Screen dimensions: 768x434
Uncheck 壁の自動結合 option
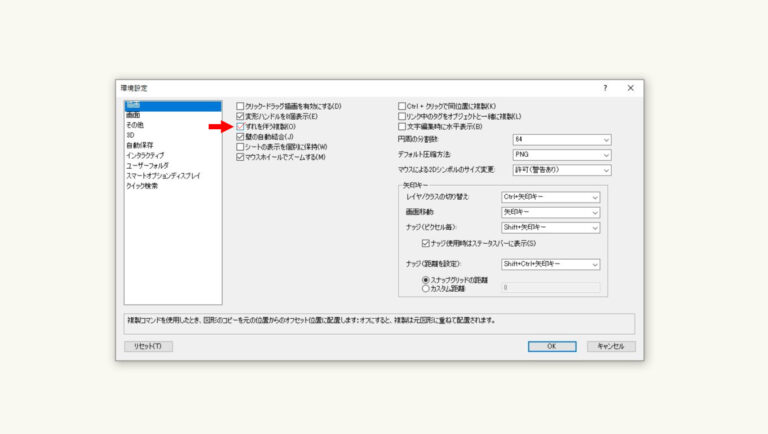point(240,137)
